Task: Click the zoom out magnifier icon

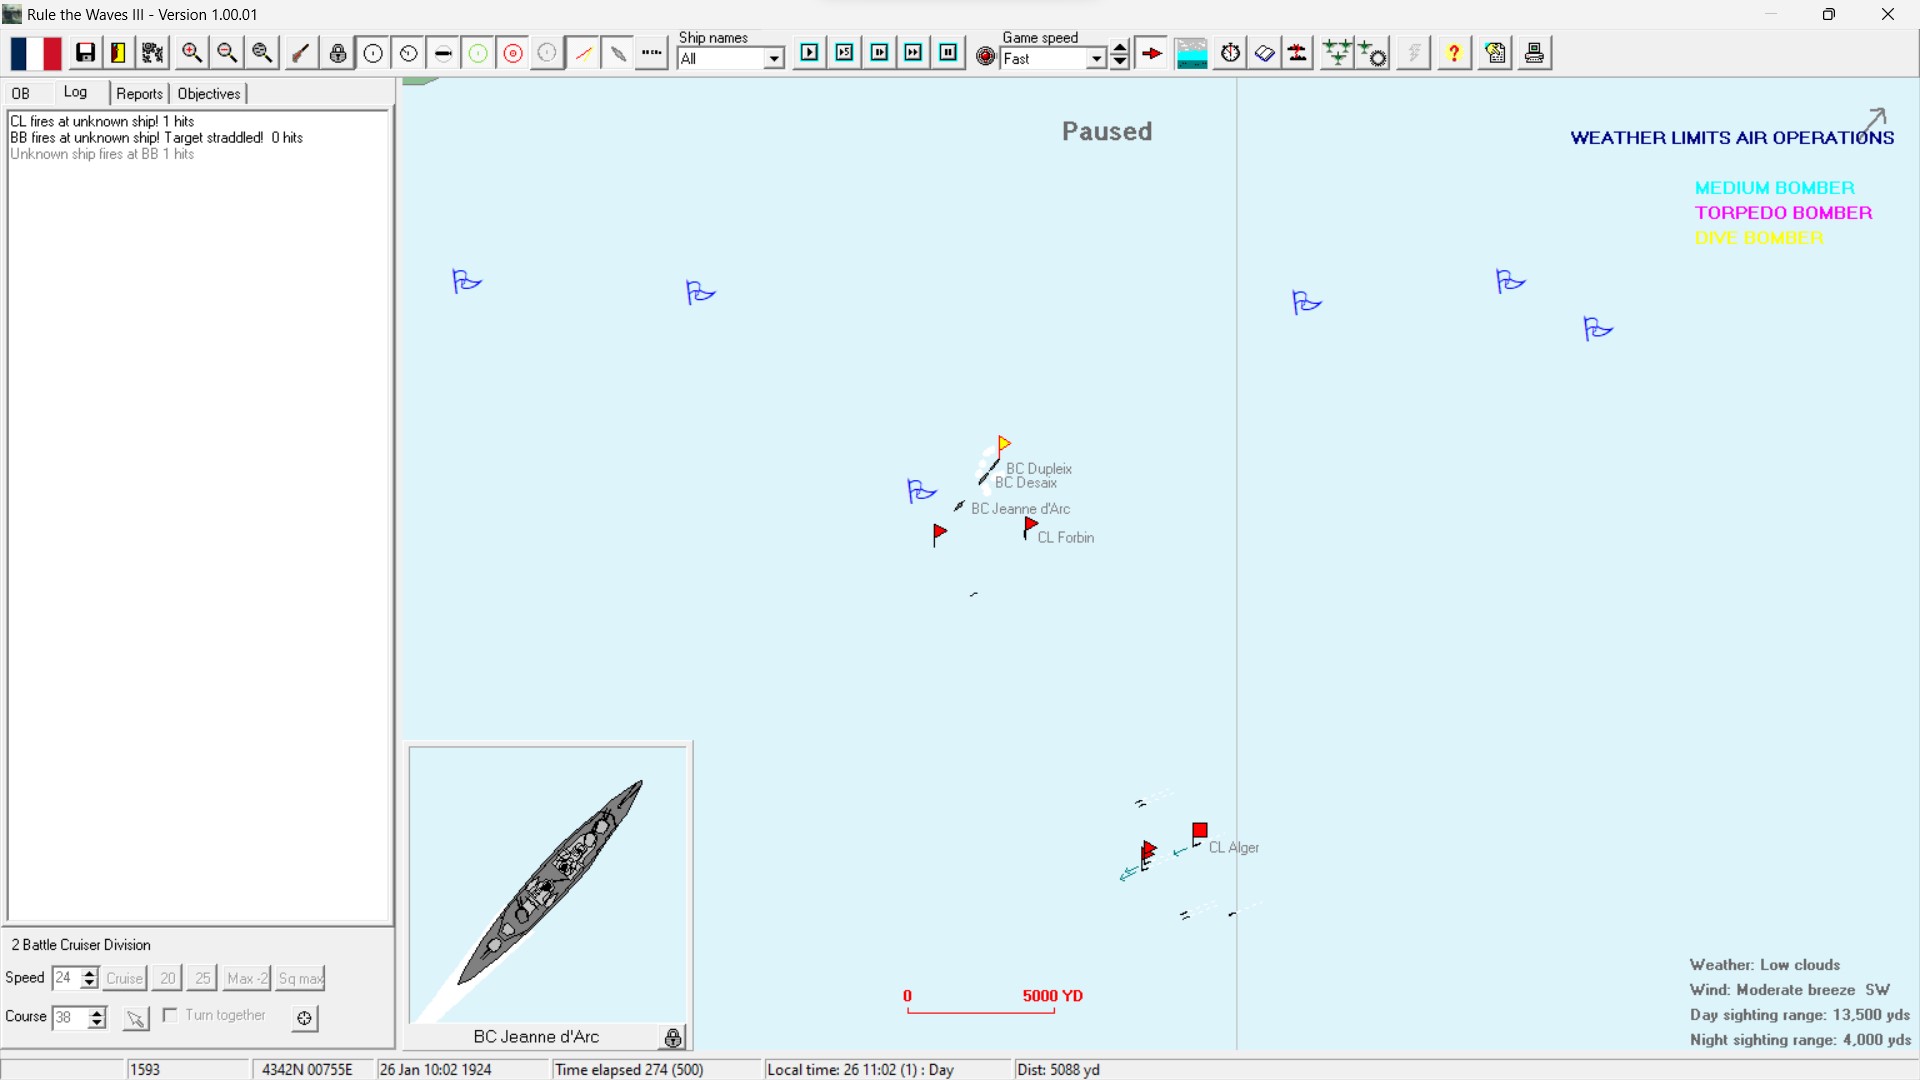Action: point(227,53)
